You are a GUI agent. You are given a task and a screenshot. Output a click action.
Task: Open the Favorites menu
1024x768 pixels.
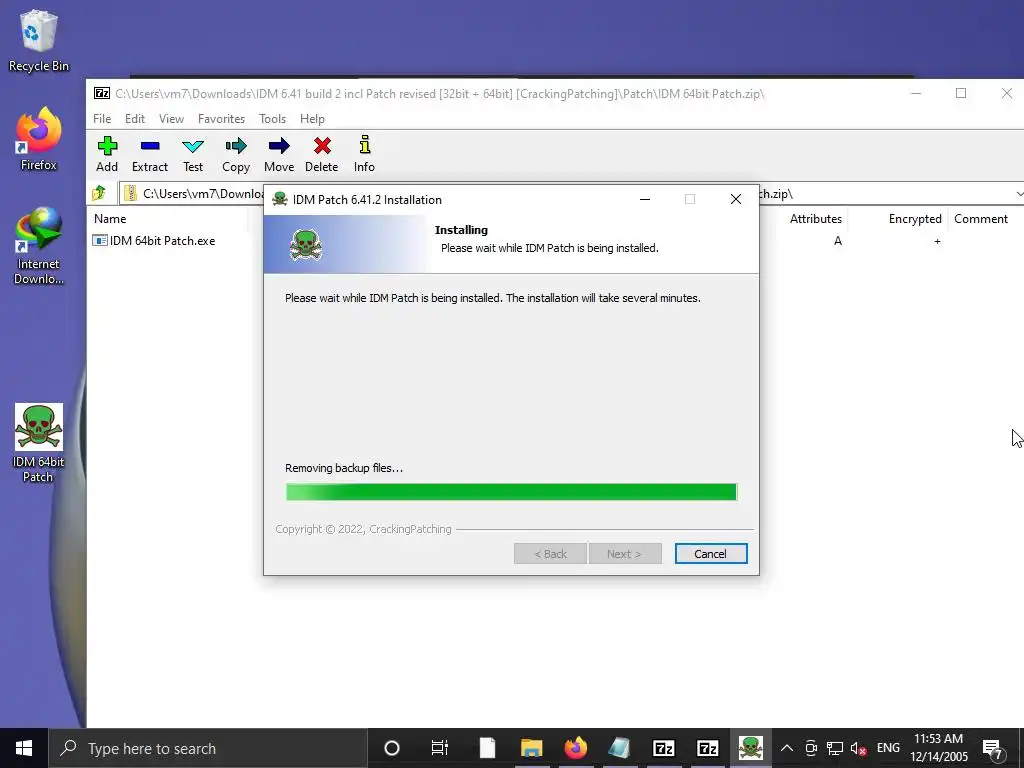[221, 119]
